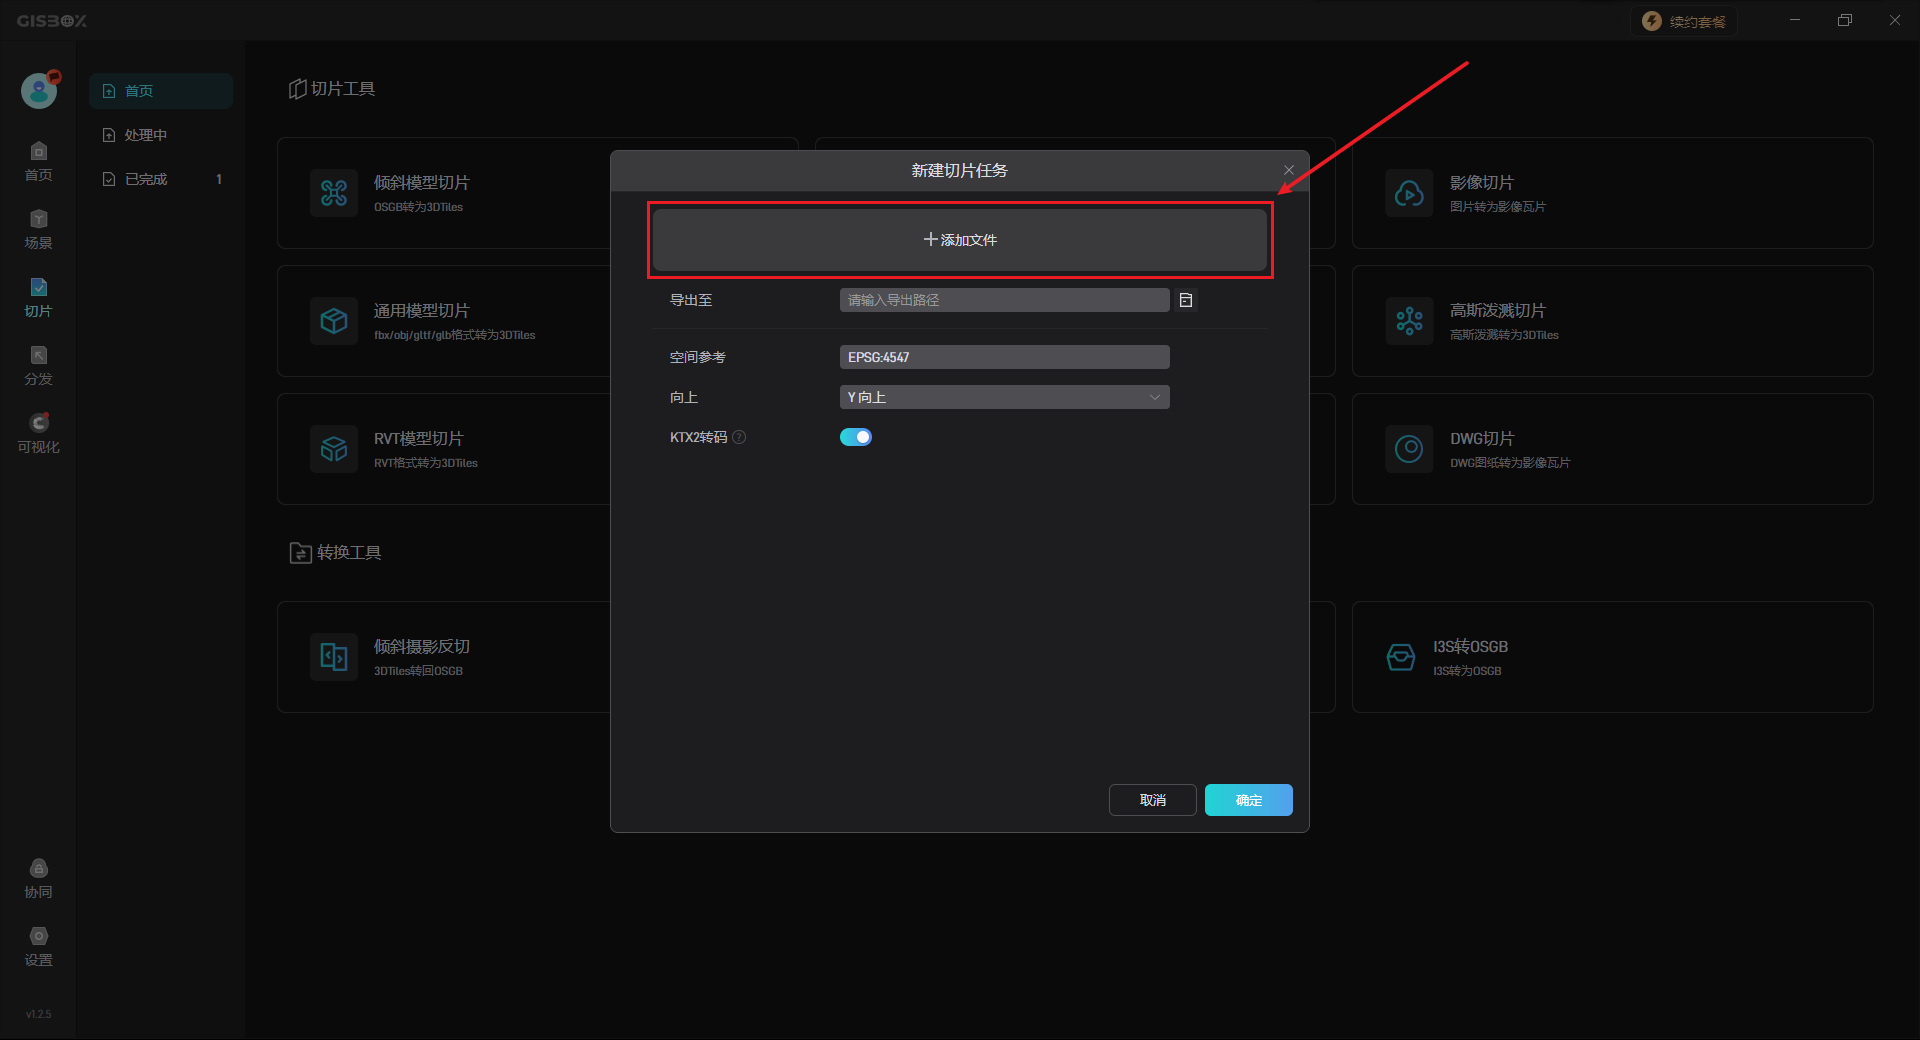Close the 新建切片任务 dialog

pyautogui.click(x=1289, y=170)
